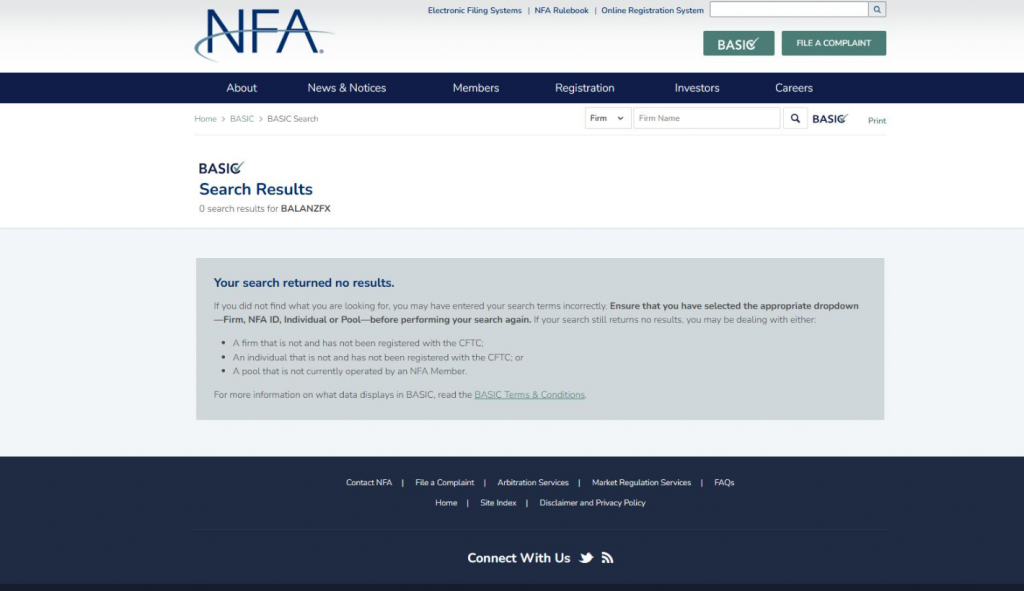This screenshot has width=1024, height=591.
Task: Open the Members menu
Action: pos(475,88)
